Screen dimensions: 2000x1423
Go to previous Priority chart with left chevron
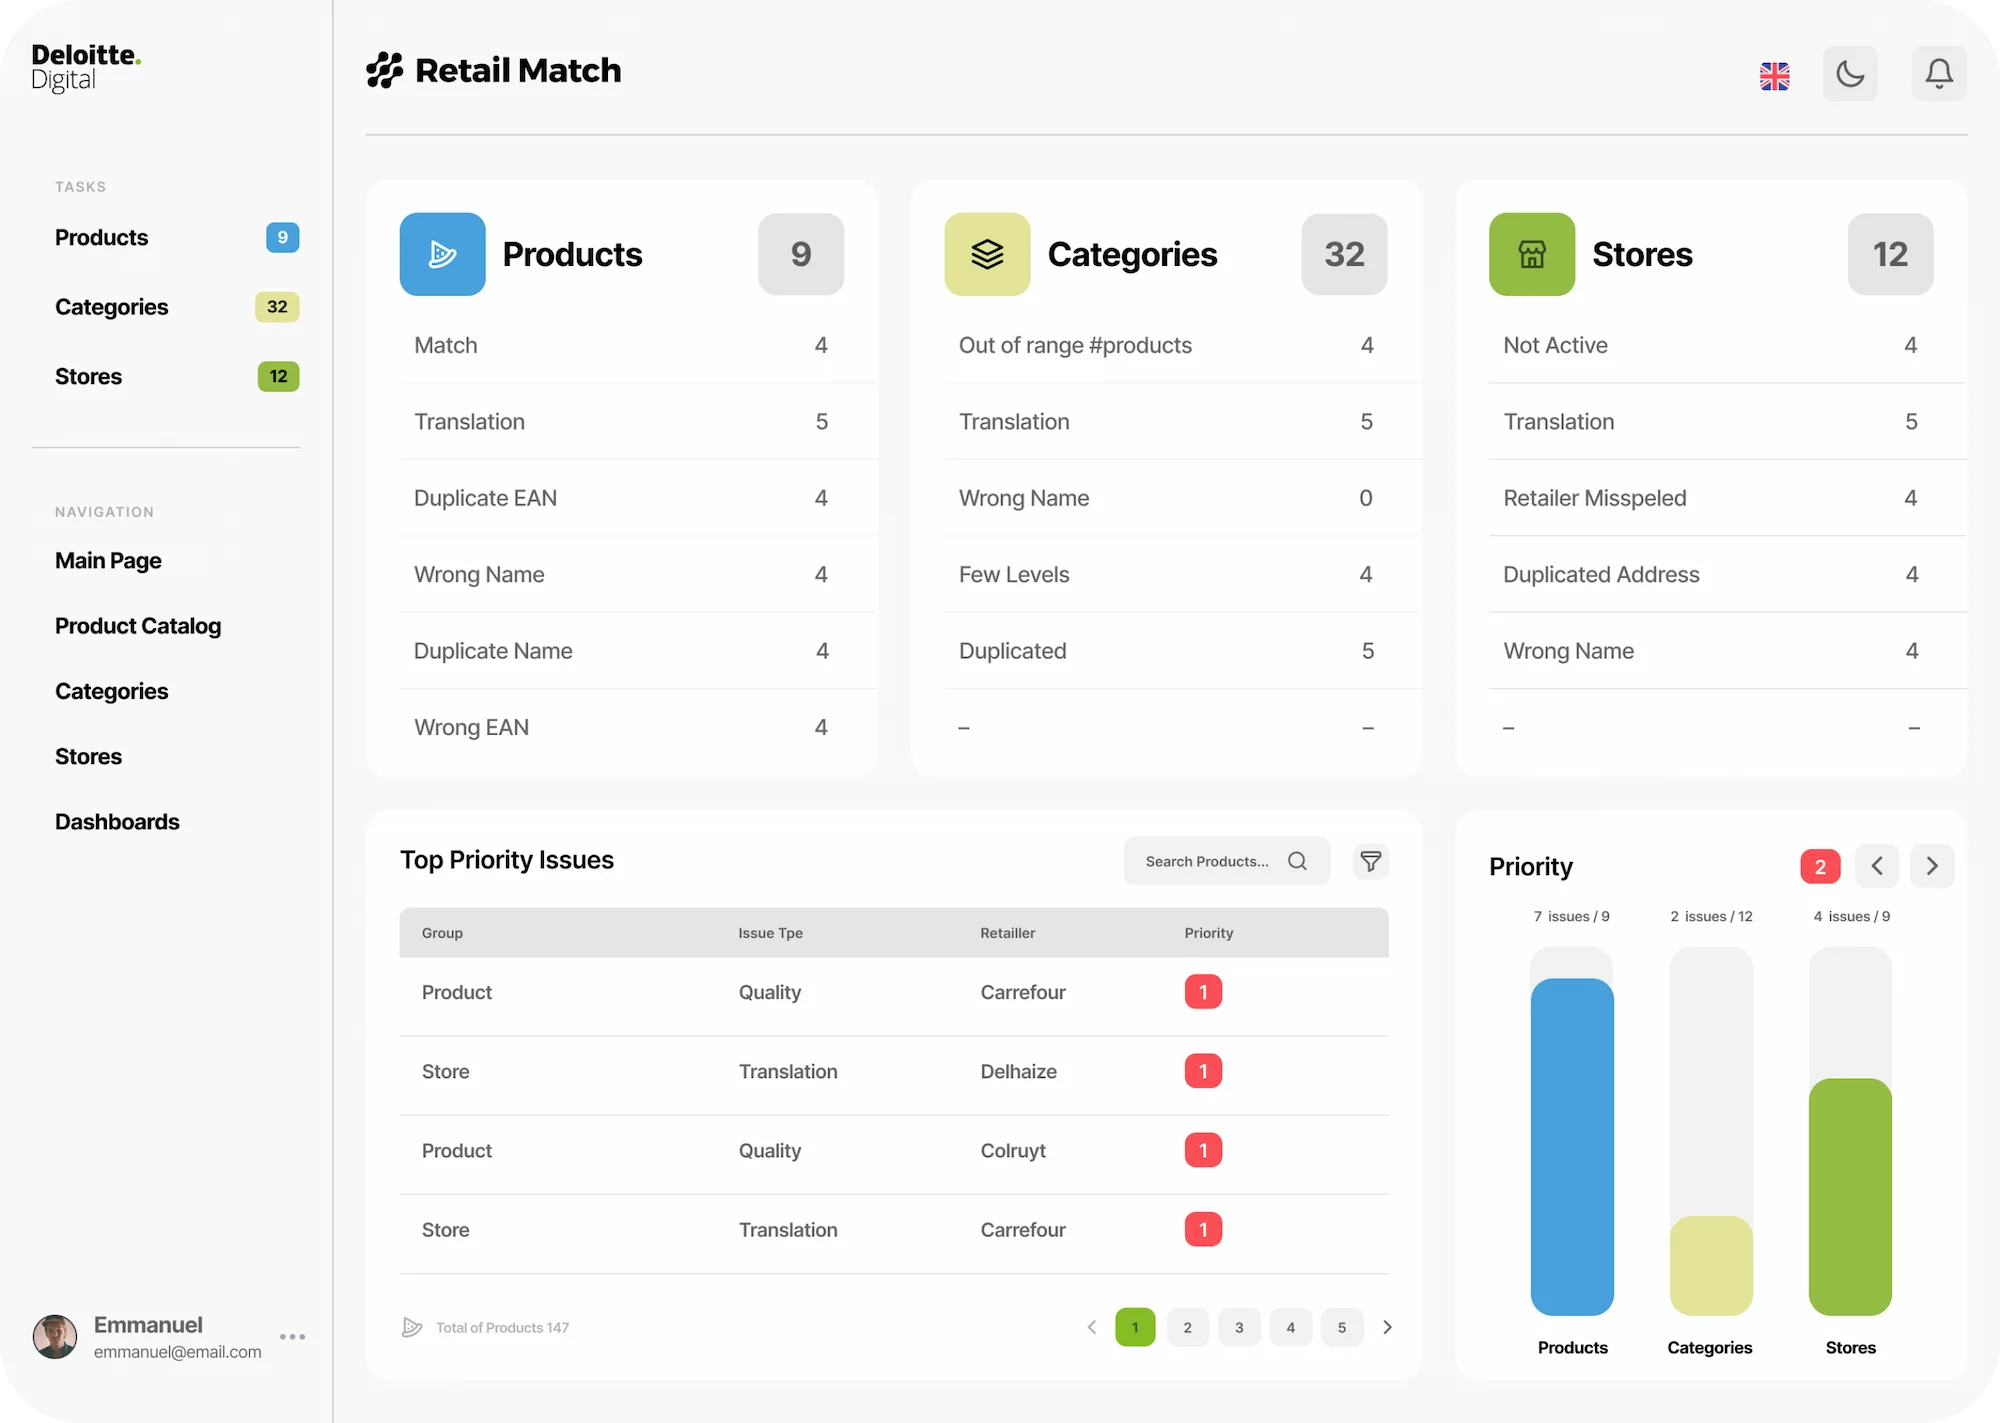1877,866
